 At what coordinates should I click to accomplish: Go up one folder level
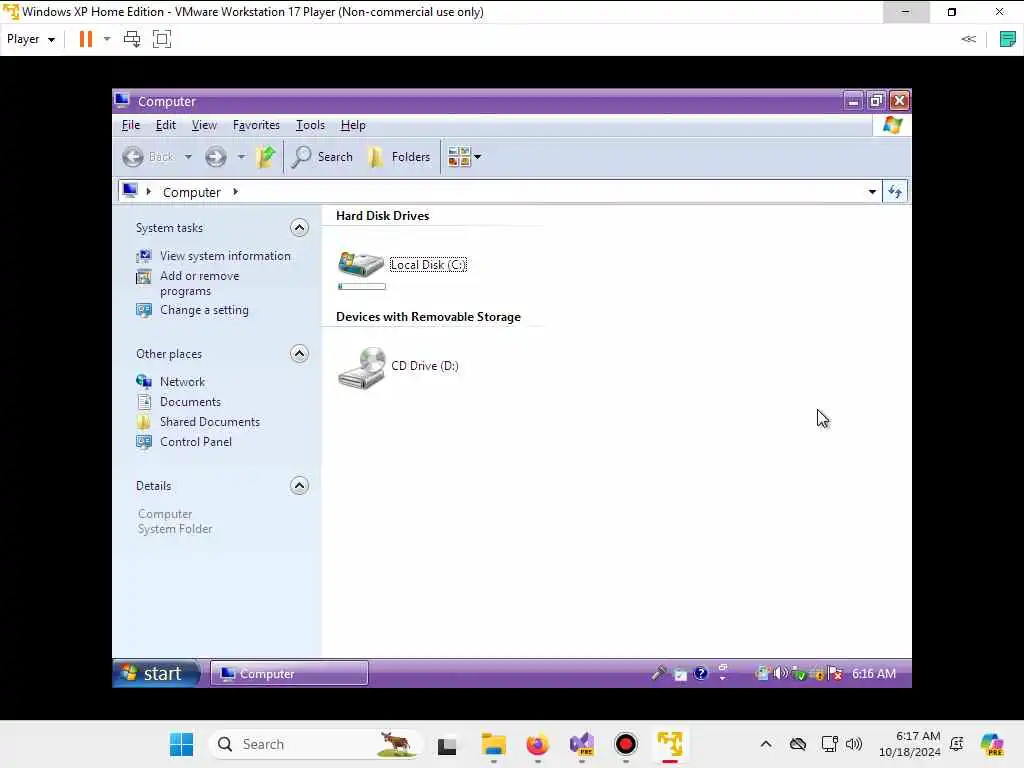pyautogui.click(x=266, y=157)
